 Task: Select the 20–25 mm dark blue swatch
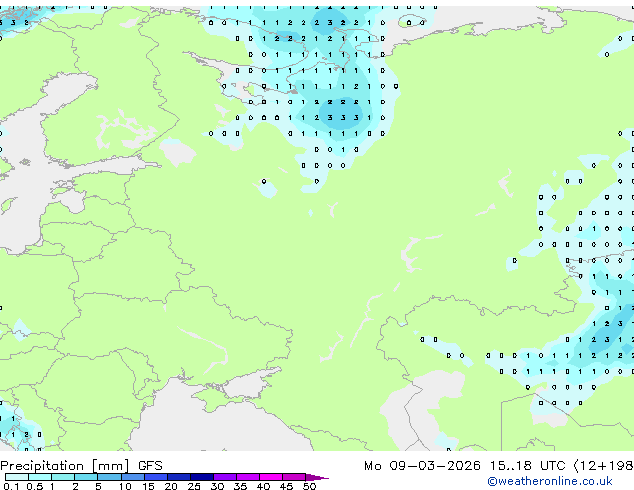(178, 477)
